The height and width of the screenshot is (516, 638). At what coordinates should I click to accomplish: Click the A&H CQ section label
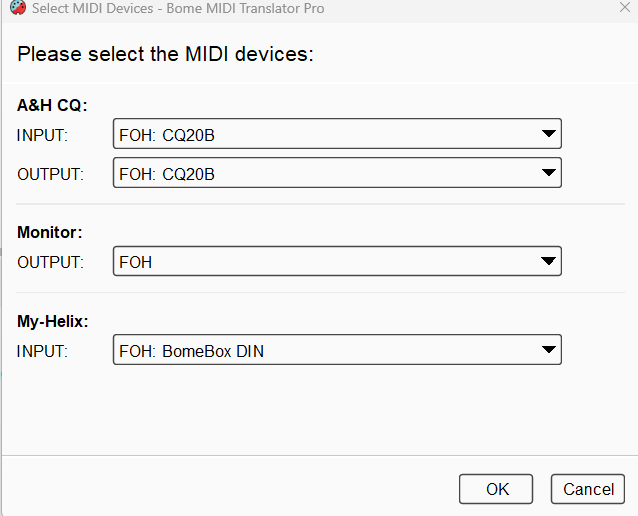53,105
